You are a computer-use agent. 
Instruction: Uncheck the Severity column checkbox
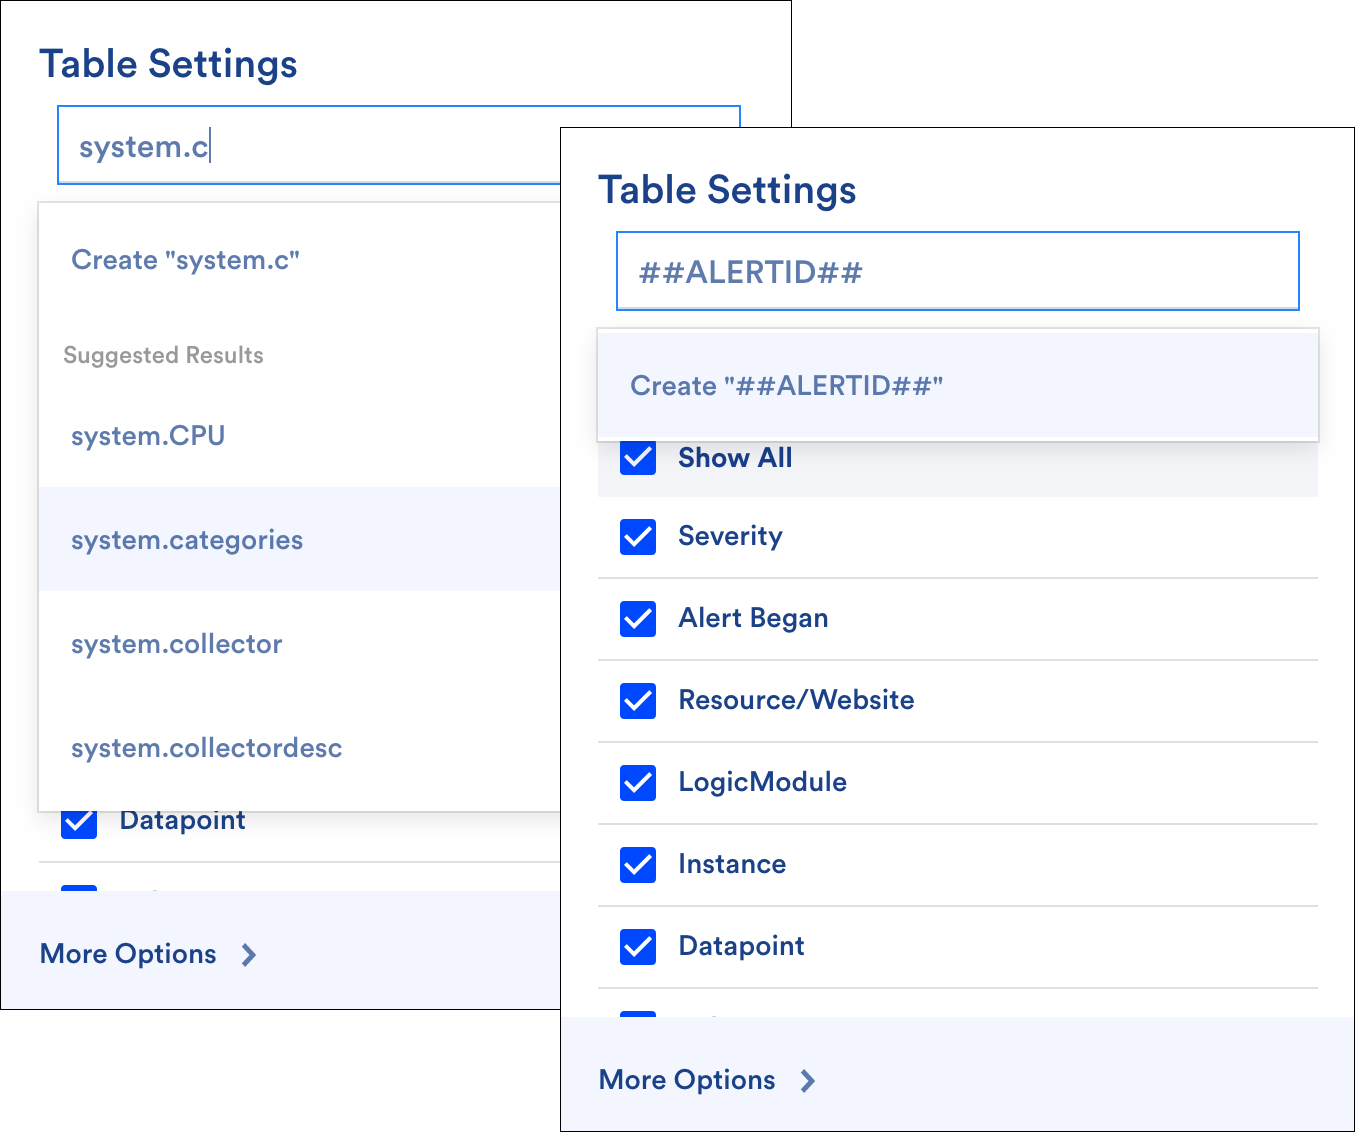(x=637, y=537)
